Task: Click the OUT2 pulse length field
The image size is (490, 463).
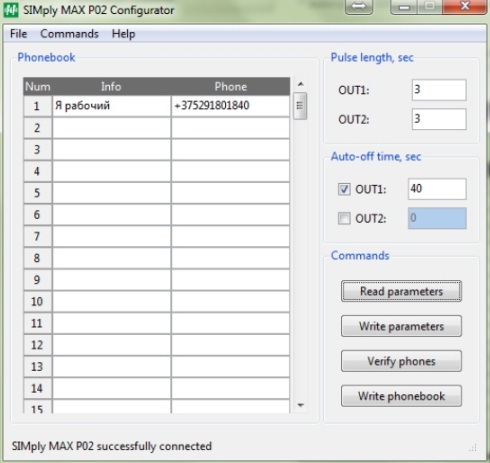Action: (439, 119)
